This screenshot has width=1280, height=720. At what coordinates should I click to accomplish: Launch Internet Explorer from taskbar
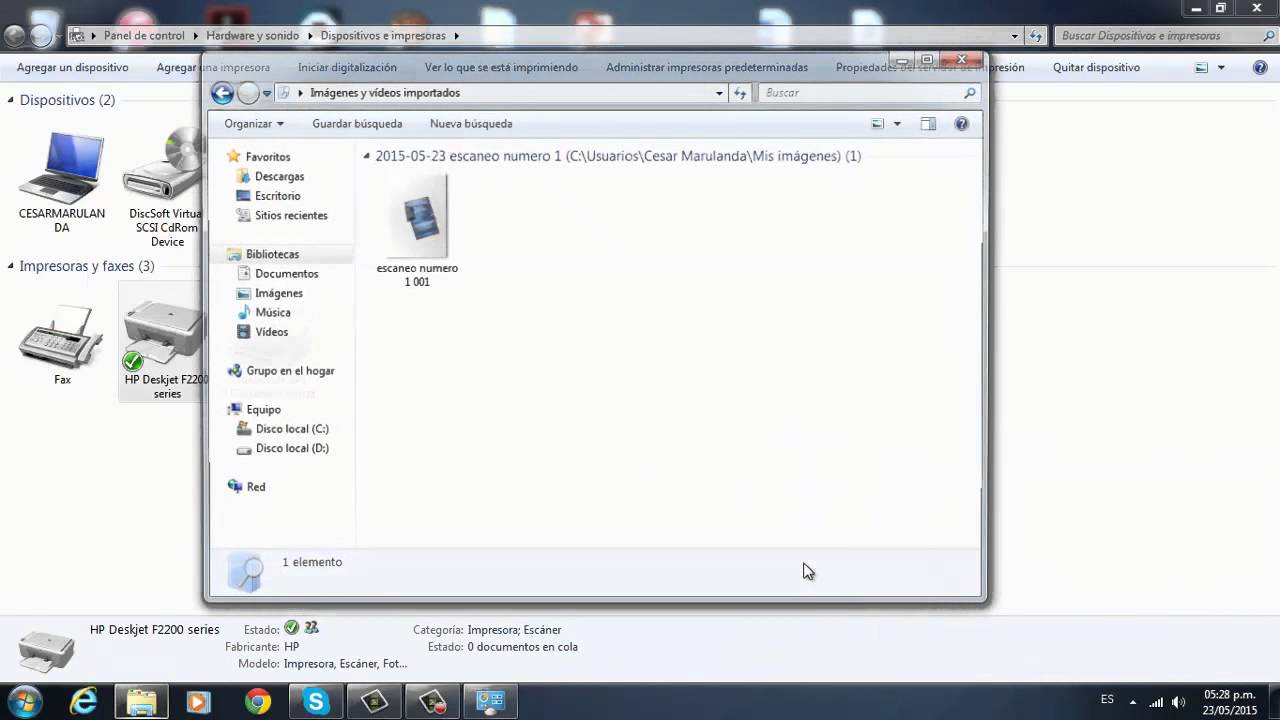click(x=84, y=702)
